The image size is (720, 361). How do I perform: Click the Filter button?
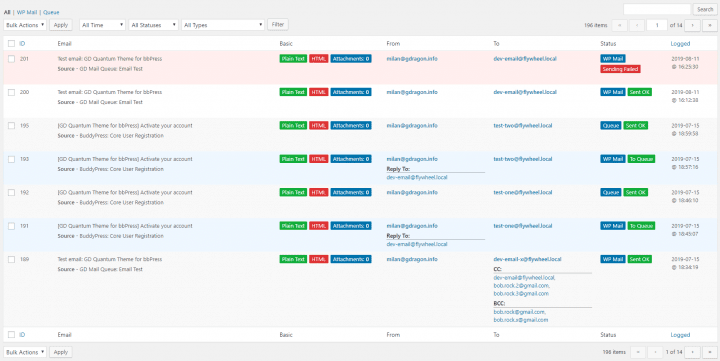tap(278, 24)
